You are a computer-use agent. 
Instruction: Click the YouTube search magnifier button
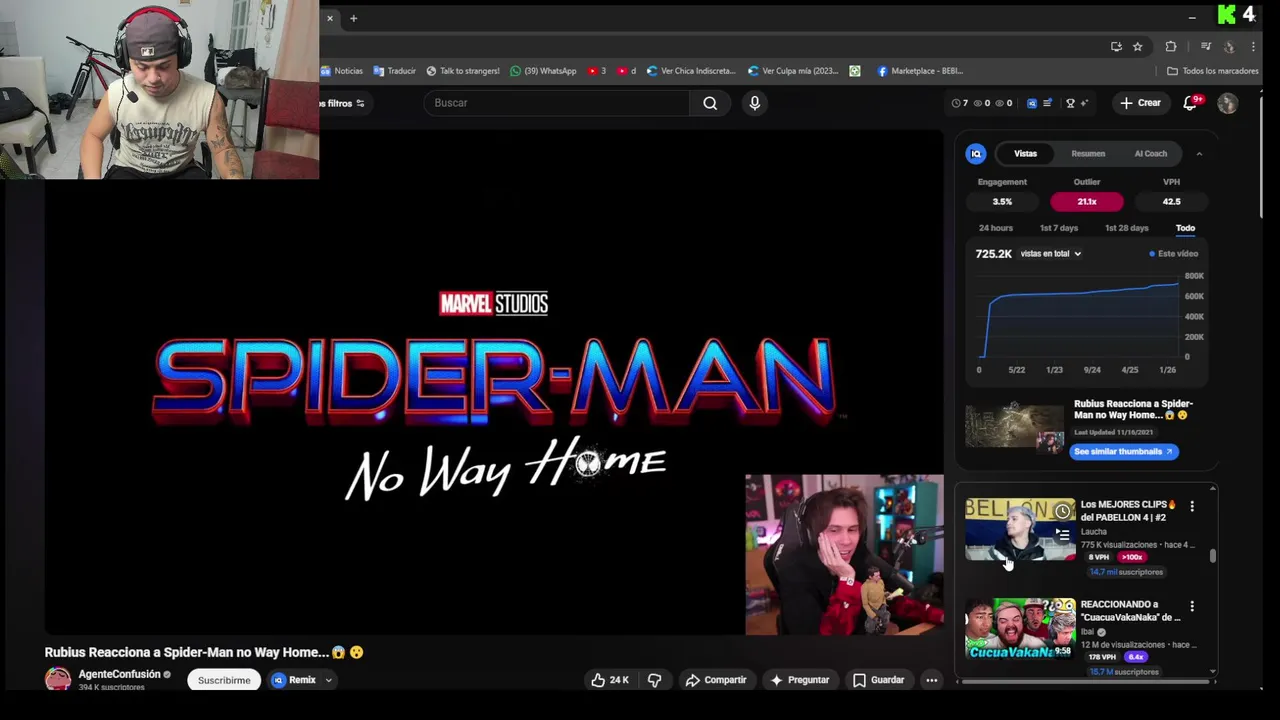[x=710, y=103]
